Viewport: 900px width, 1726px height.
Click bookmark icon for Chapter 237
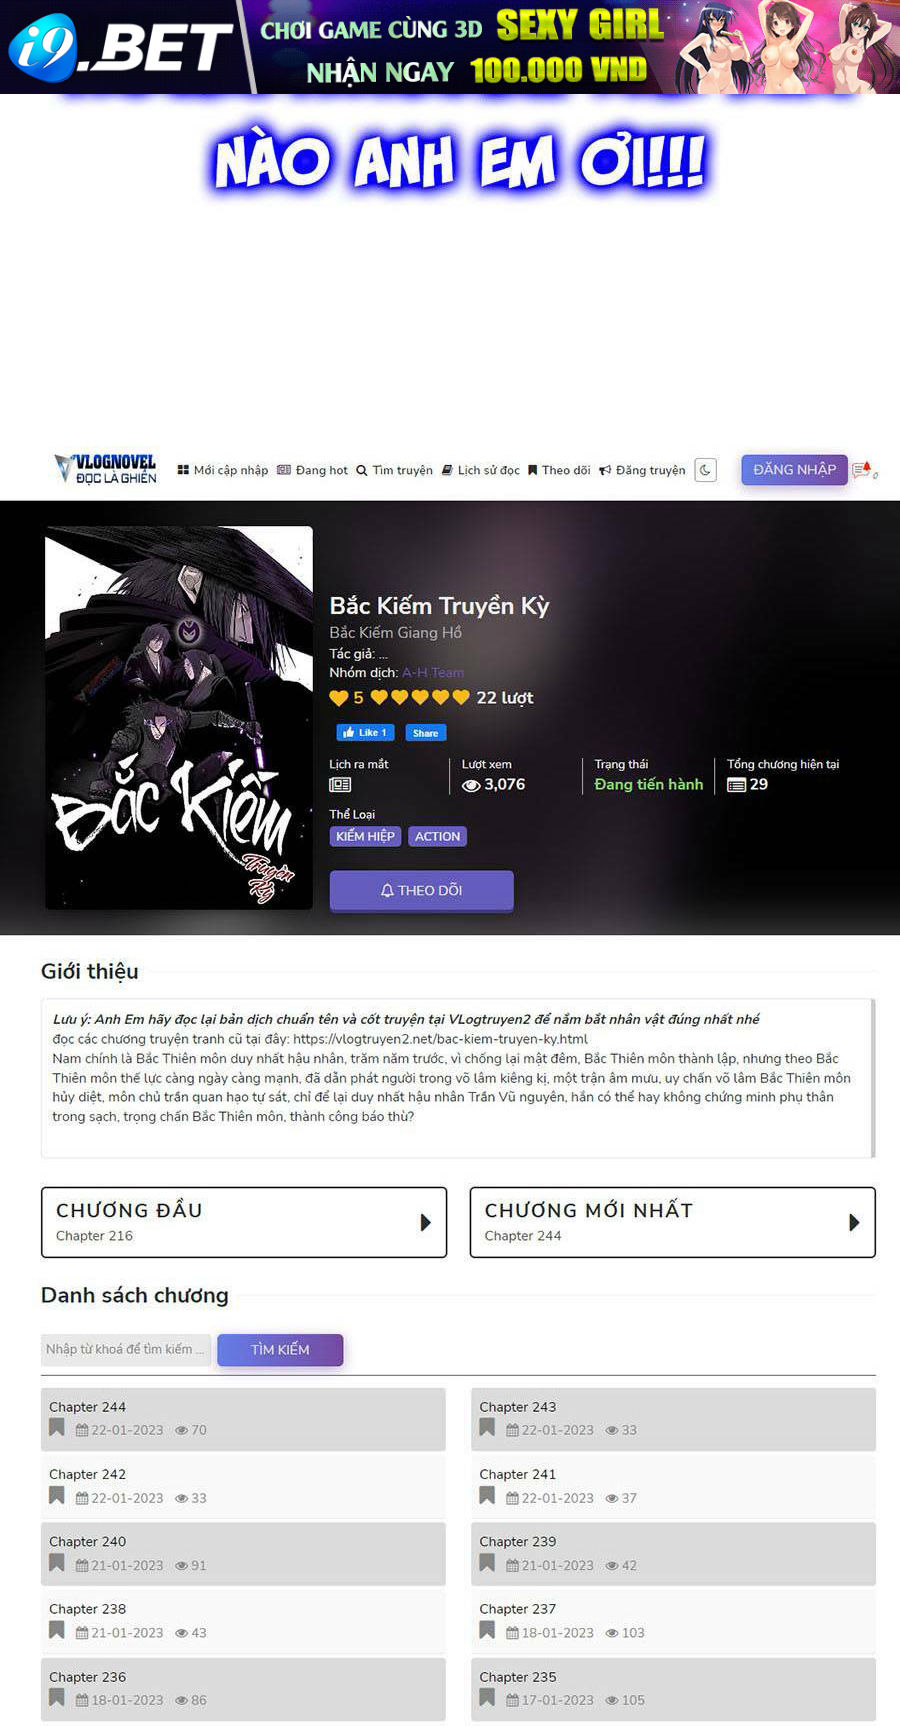487,1630
